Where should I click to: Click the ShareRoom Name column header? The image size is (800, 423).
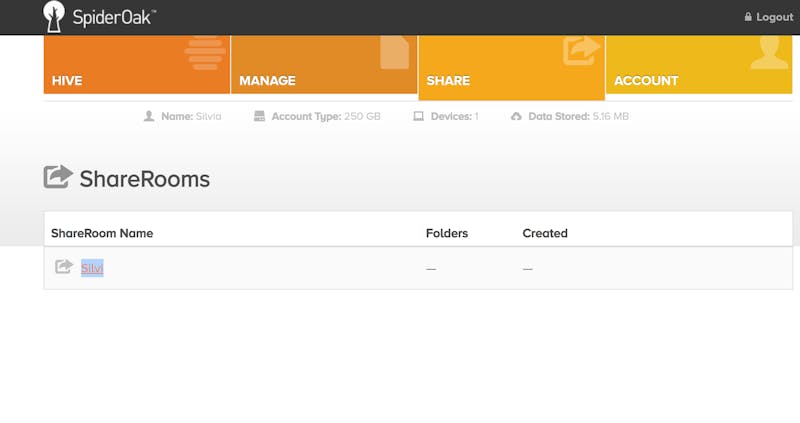pos(102,233)
